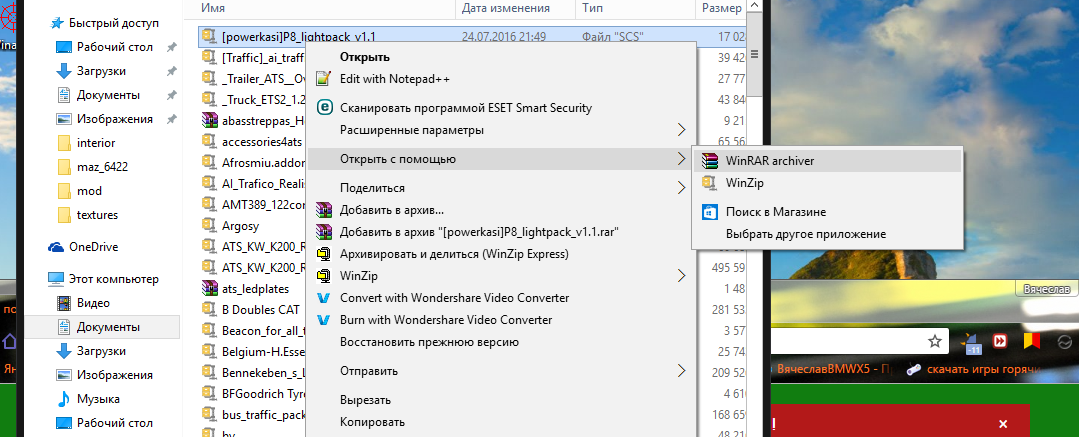Click the 'Быстрый доступ' star icon
This screenshot has width=1079, height=437.
coord(56,23)
